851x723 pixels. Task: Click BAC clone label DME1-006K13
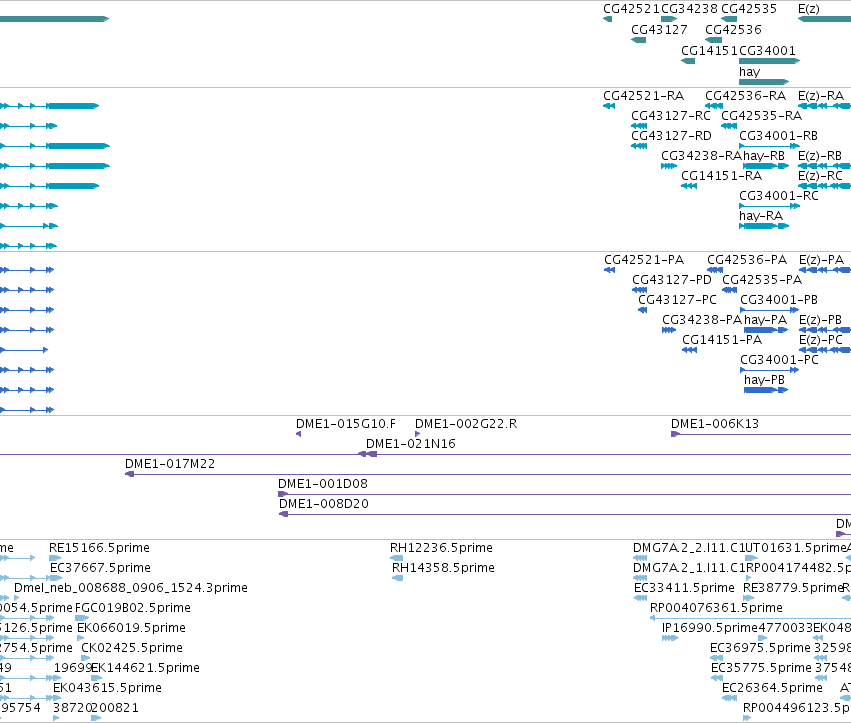pos(715,424)
